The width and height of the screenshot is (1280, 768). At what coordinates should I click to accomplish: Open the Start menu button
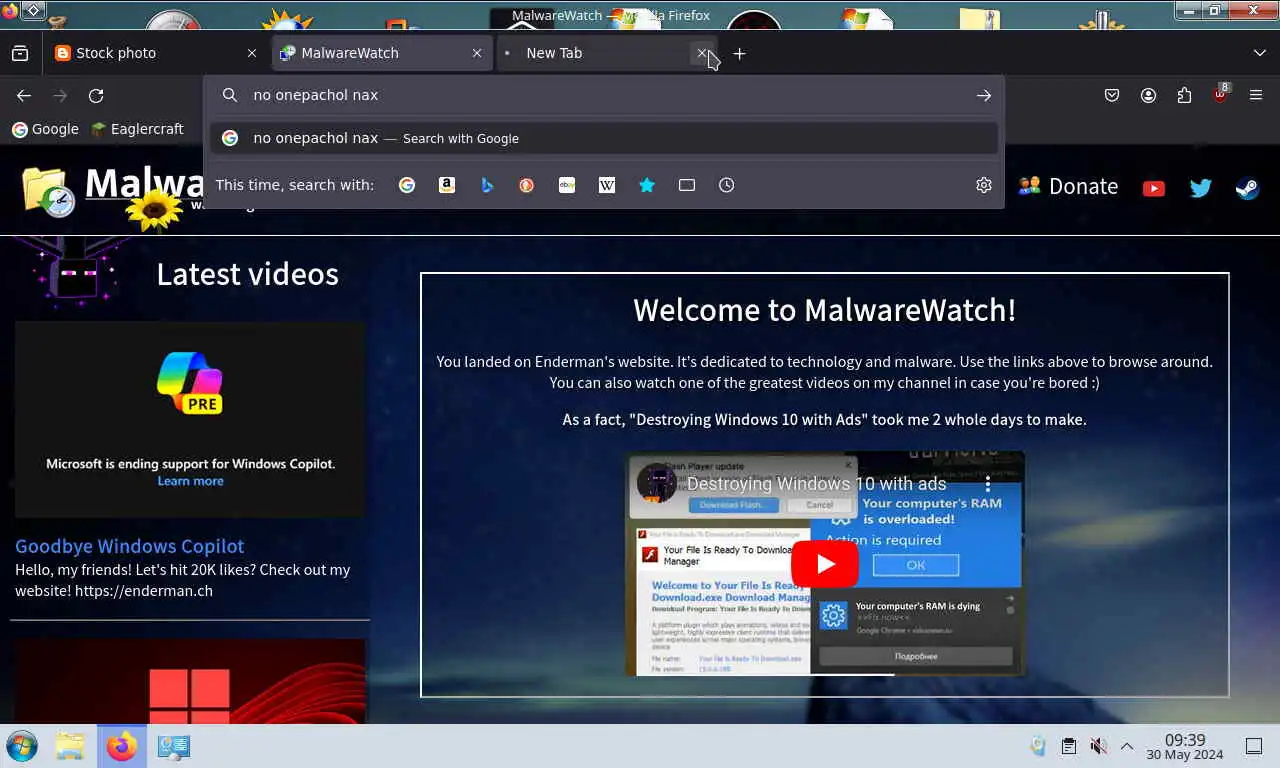coord(22,746)
